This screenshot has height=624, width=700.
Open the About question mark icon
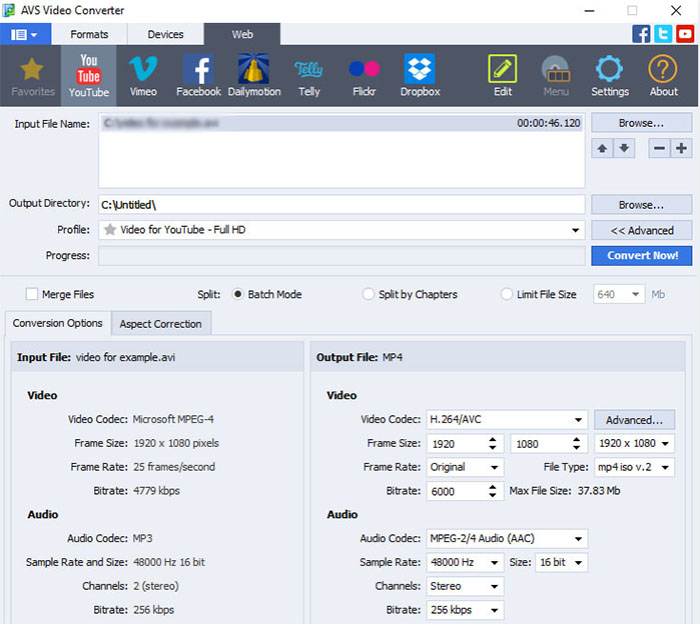point(663,76)
